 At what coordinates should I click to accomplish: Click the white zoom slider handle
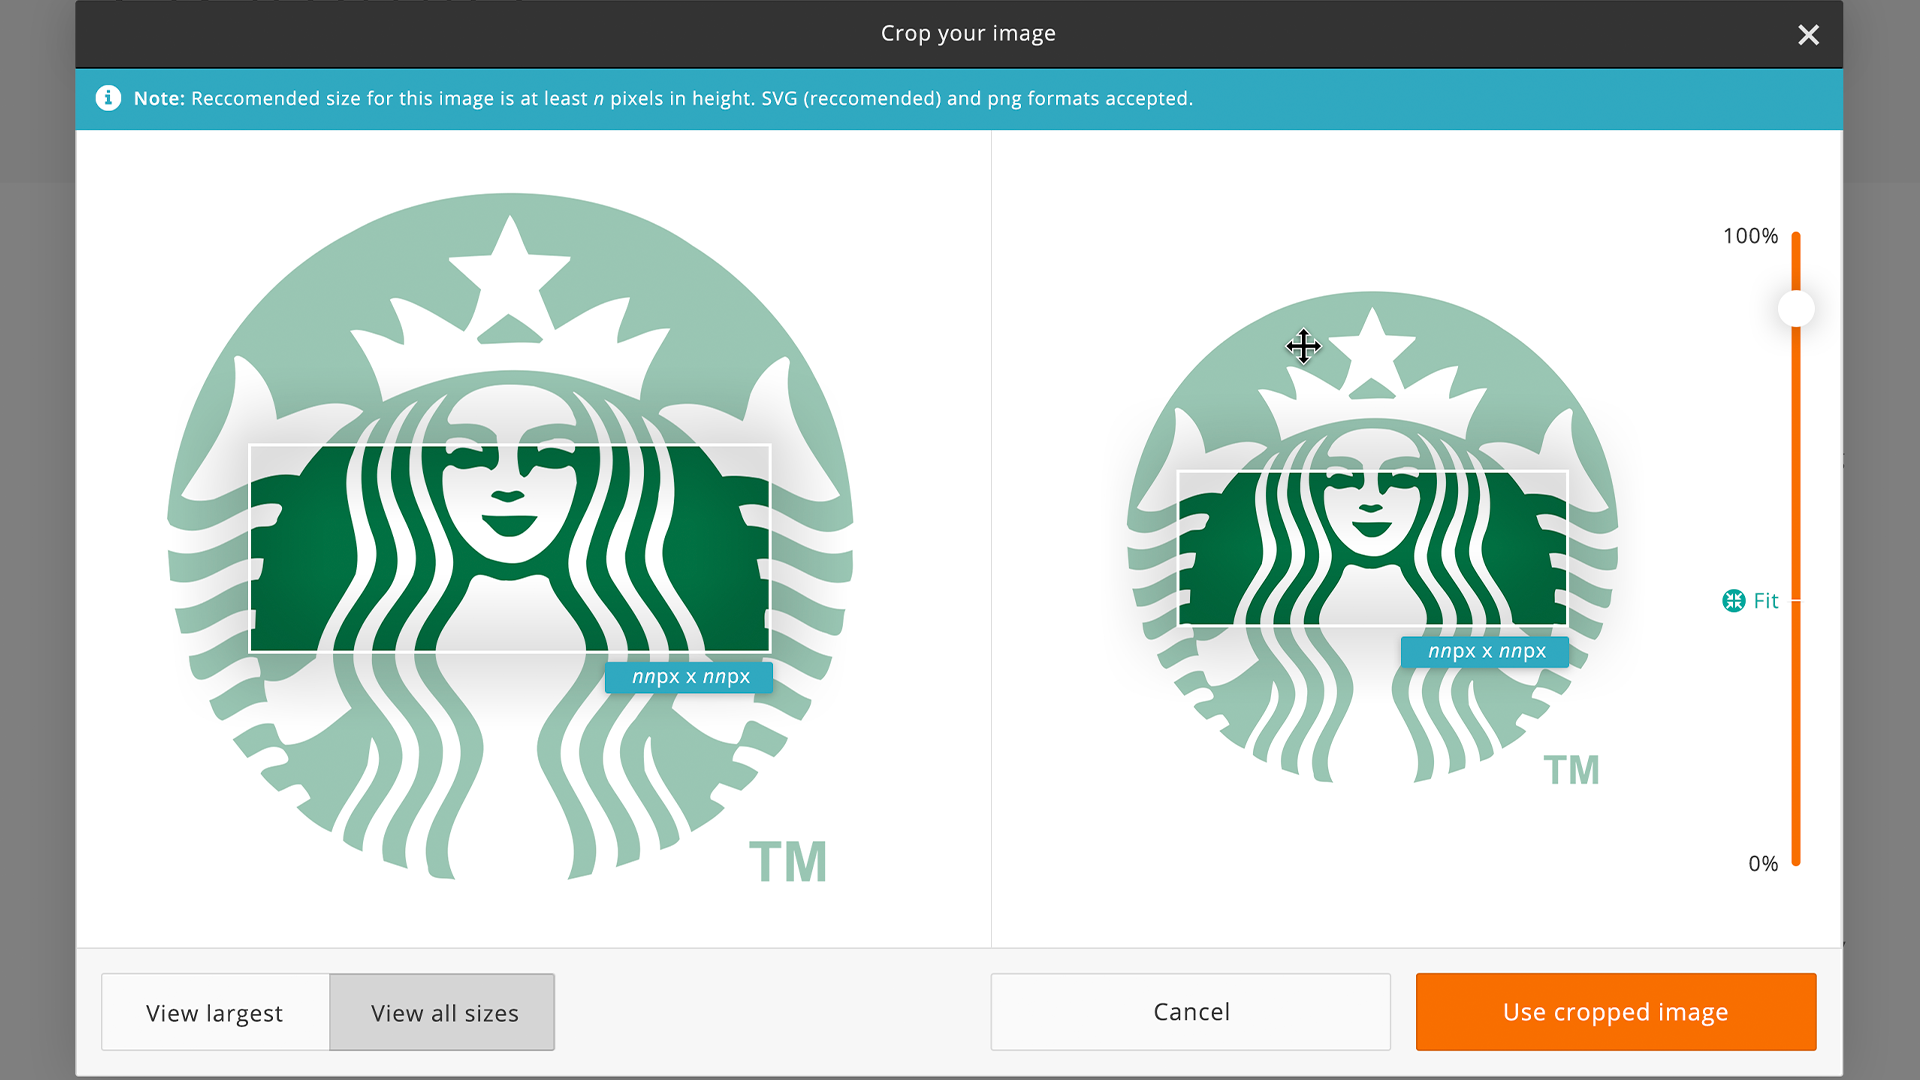(1796, 309)
